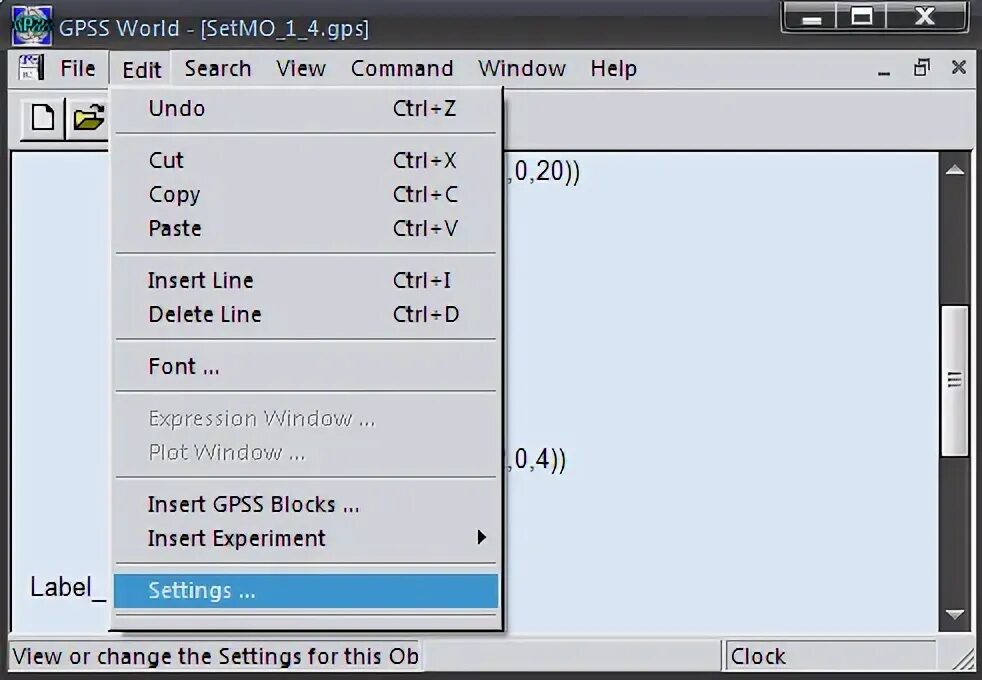Click the vertical scrollbar thumb

point(954,380)
